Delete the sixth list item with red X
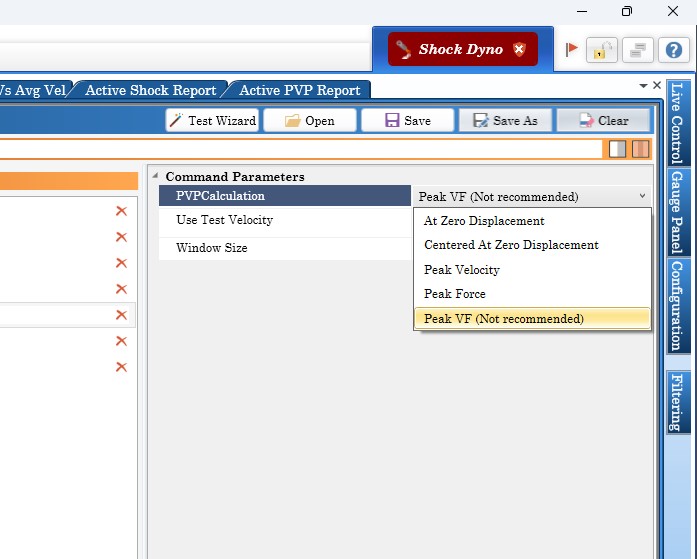 pos(121,341)
